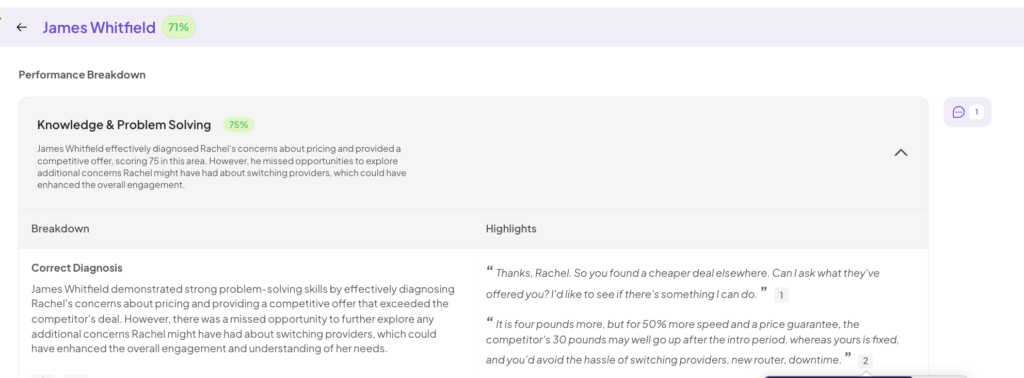Open citation reference 1 after first quote
Image resolution: width=1024 pixels, height=378 pixels.
point(781,295)
